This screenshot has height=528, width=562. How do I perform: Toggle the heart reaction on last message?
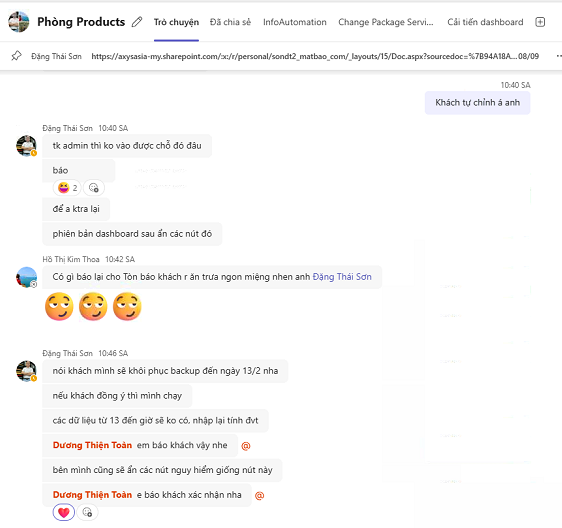(x=64, y=512)
